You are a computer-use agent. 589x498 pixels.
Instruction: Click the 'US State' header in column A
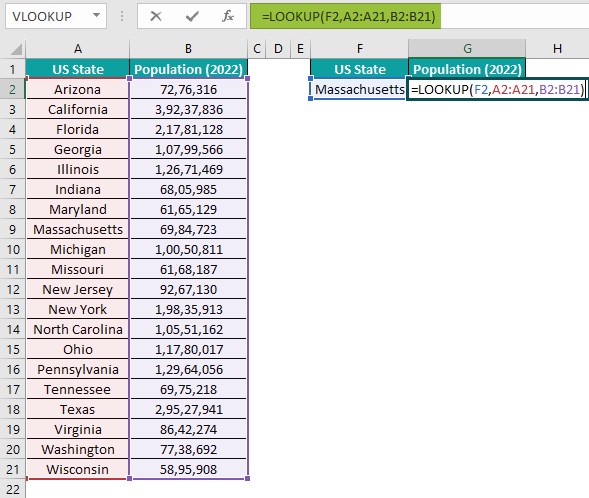click(78, 69)
